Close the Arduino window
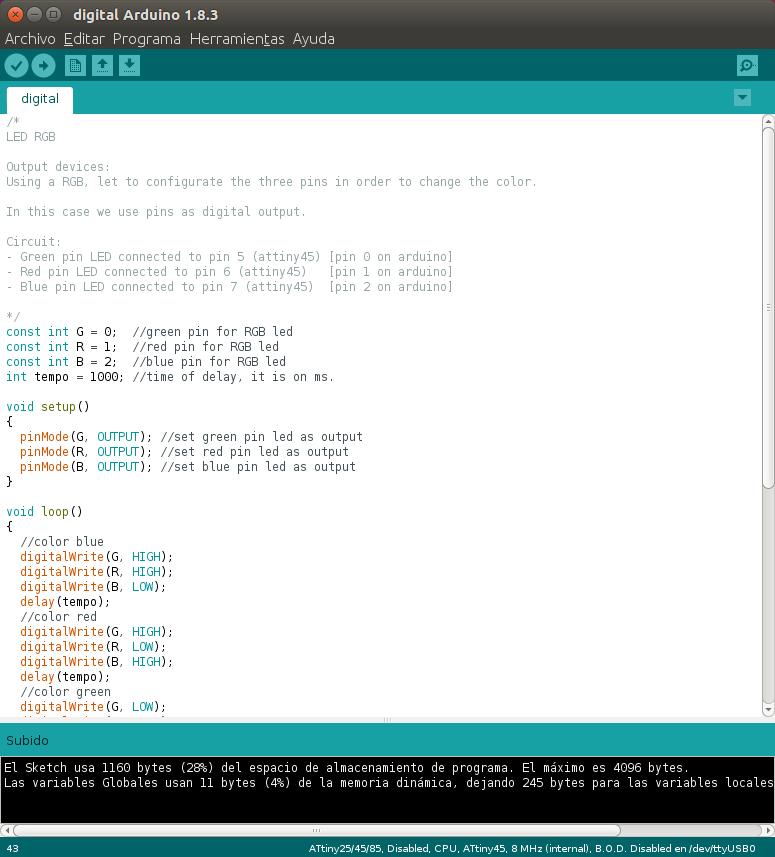Image resolution: width=775 pixels, height=857 pixels. click(15, 14)
